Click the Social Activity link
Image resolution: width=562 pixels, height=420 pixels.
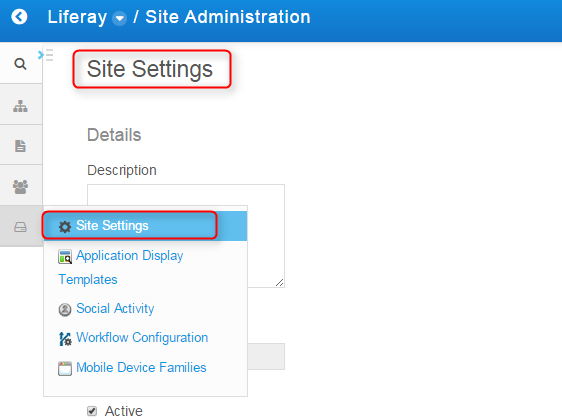tap(115, 309)
